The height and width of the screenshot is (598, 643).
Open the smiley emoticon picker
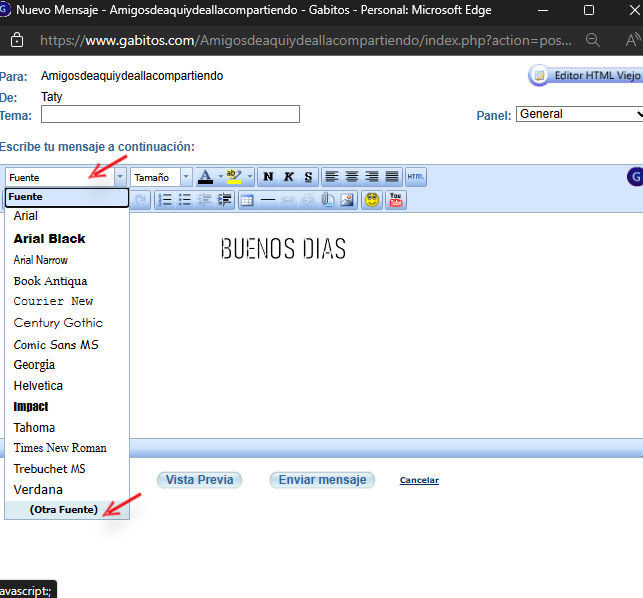[x=372, y=200]
